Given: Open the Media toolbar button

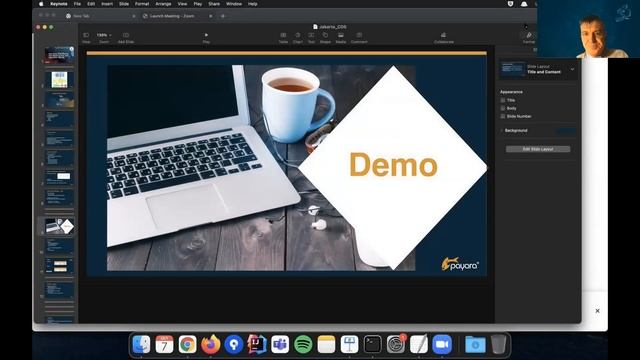Looking at the screenshot, I should [x=341, y=38].
